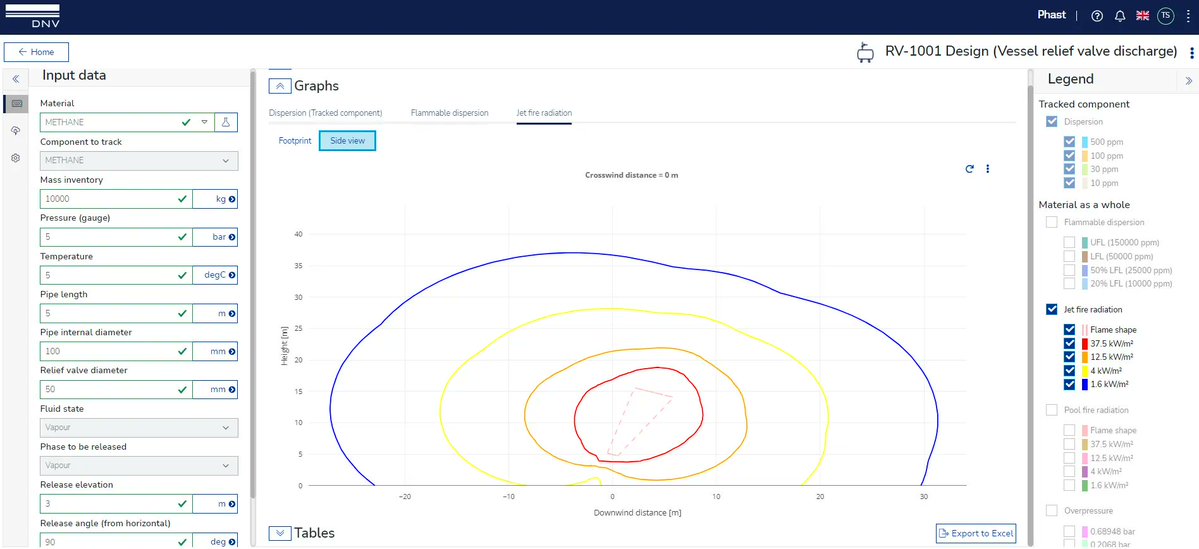1199x549 pixels.
Task: Open the Material METHANE dropdown
Action: tap(205, 122)
